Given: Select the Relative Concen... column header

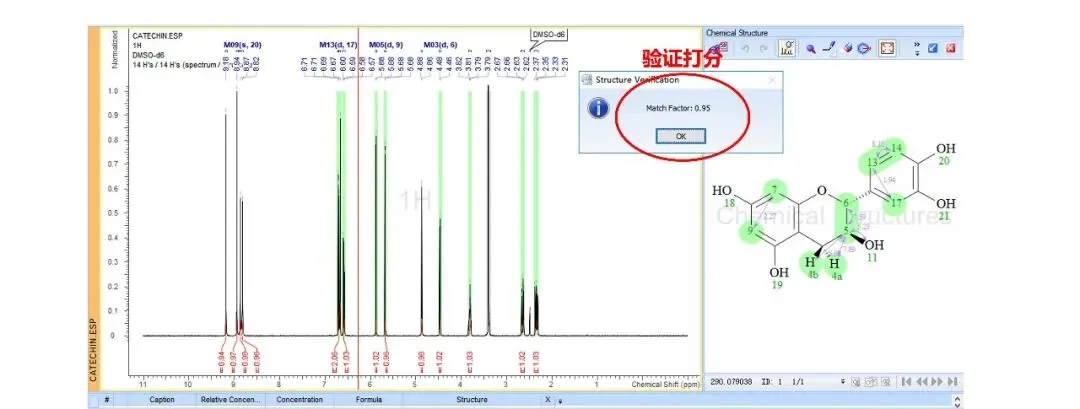Looking at the screenshot, I should (231, 399).
